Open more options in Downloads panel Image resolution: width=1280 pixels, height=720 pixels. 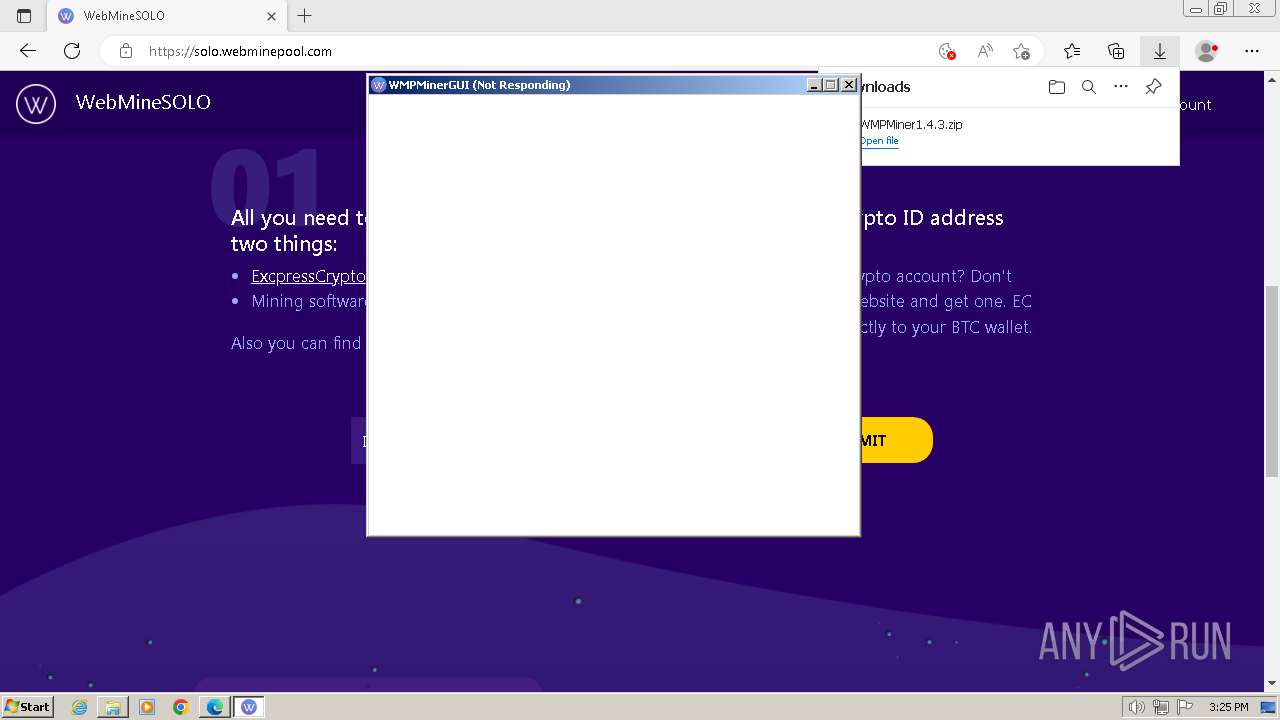pyautogui.click(x=1121, y=87)
